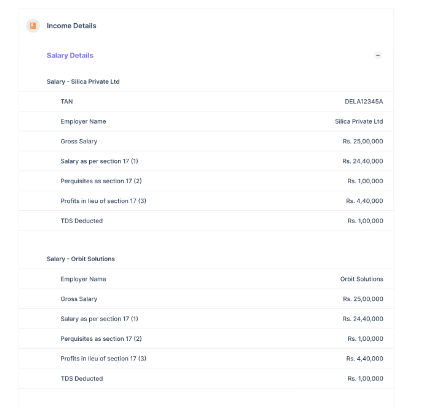Open the Salary Details heading link
Viewport: 423px width, 408px height.
(70, 55)
